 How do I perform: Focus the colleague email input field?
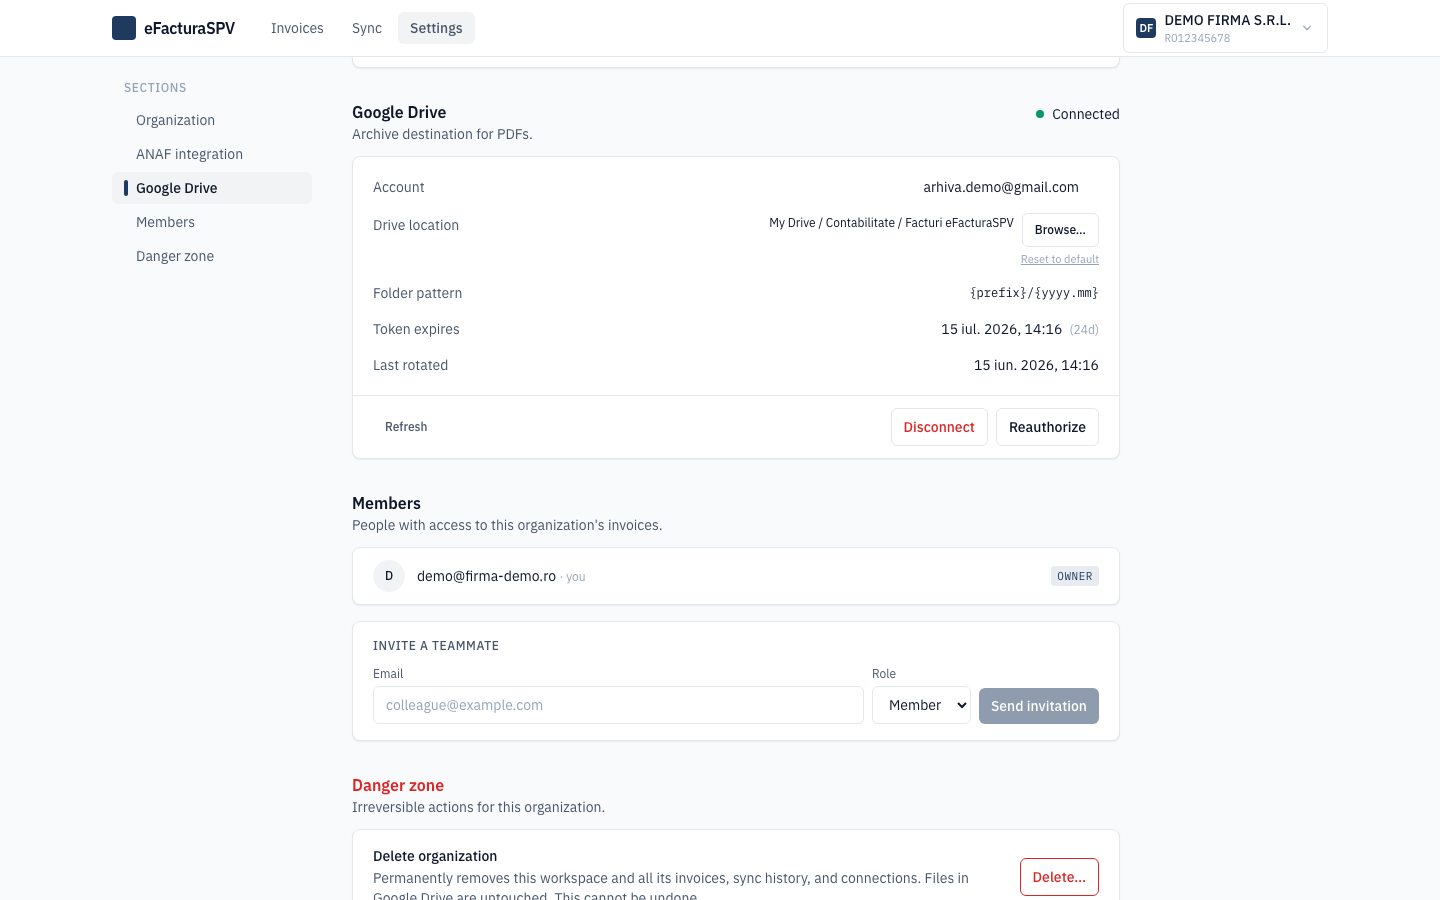(x=618, y=705)
